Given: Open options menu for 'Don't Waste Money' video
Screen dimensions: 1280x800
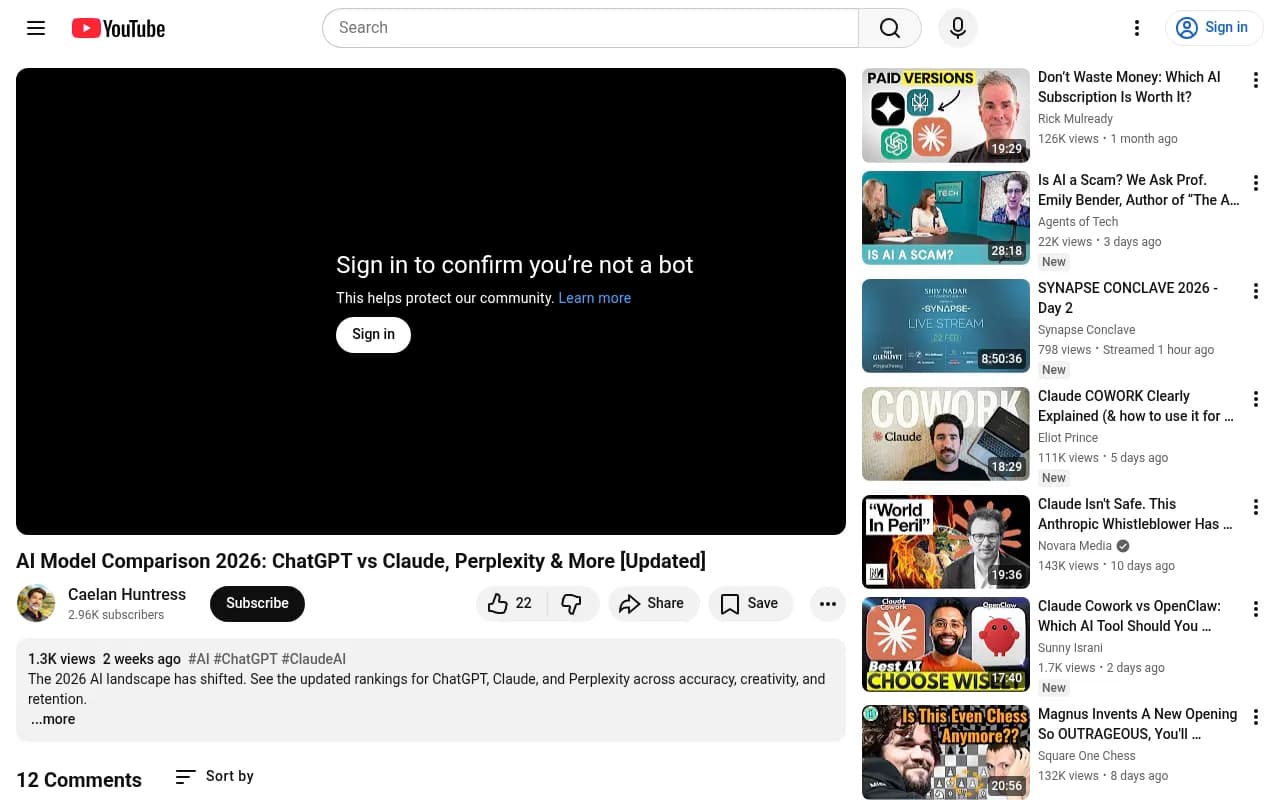Looking at the screenshot, I should click(x=1255, y=80).
